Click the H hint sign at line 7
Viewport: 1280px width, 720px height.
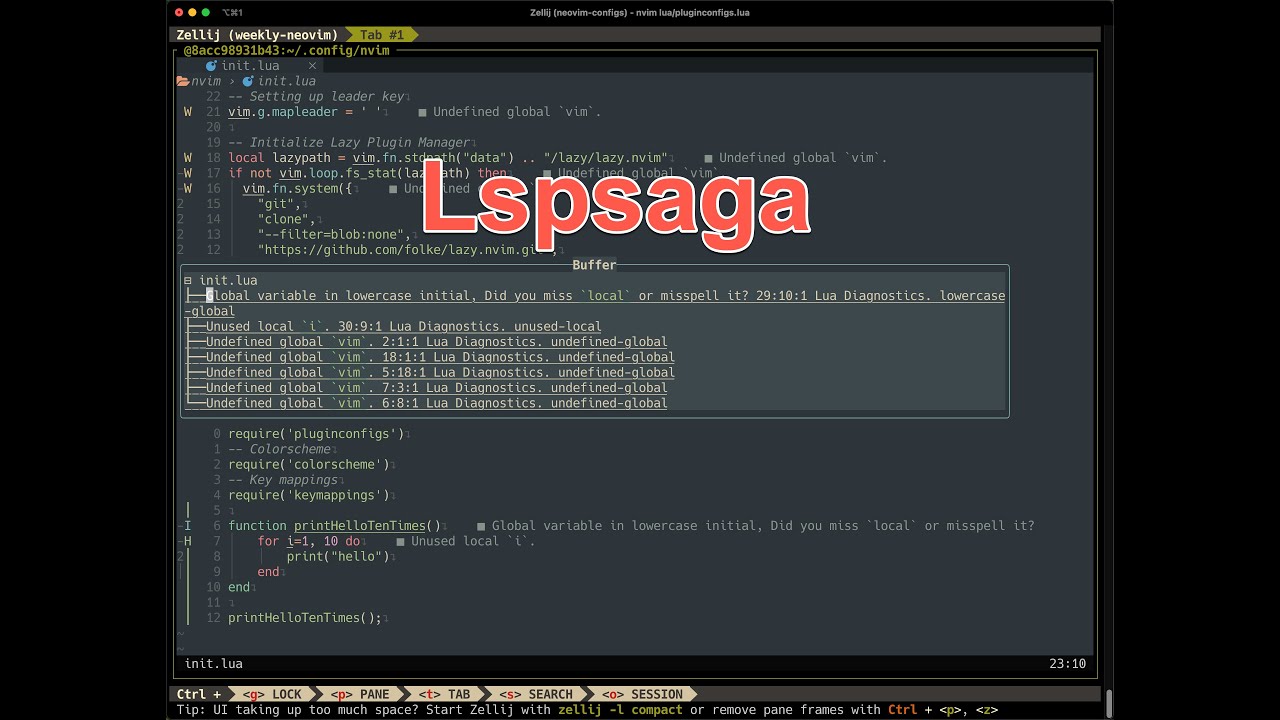[x=188, y=541]
